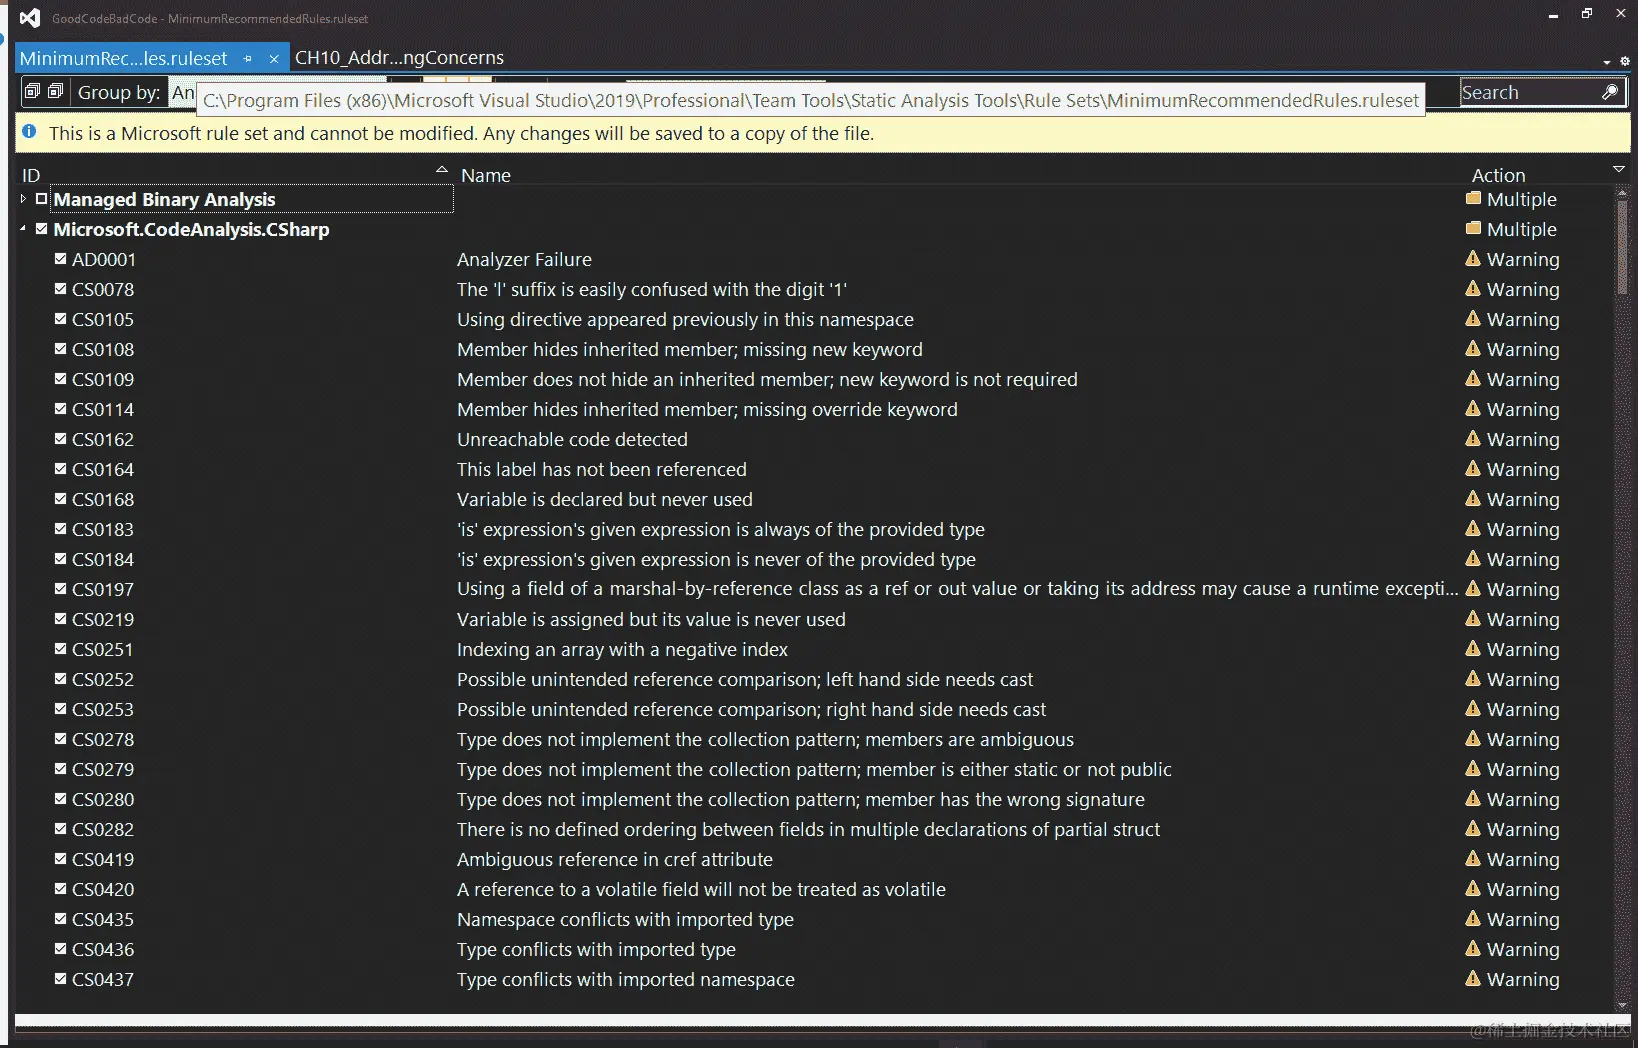Click the warning icon in the CS0253 row
The width and height of the screenshot is (1638, 1048).
(x=1473, y=708)
